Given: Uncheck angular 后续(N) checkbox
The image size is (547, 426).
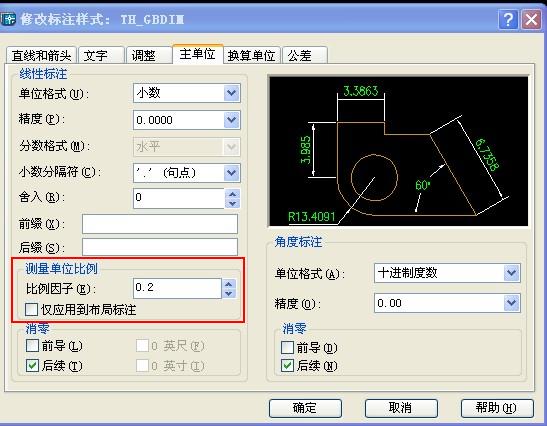Looking at the screenshot, I should tap(287, 366).
